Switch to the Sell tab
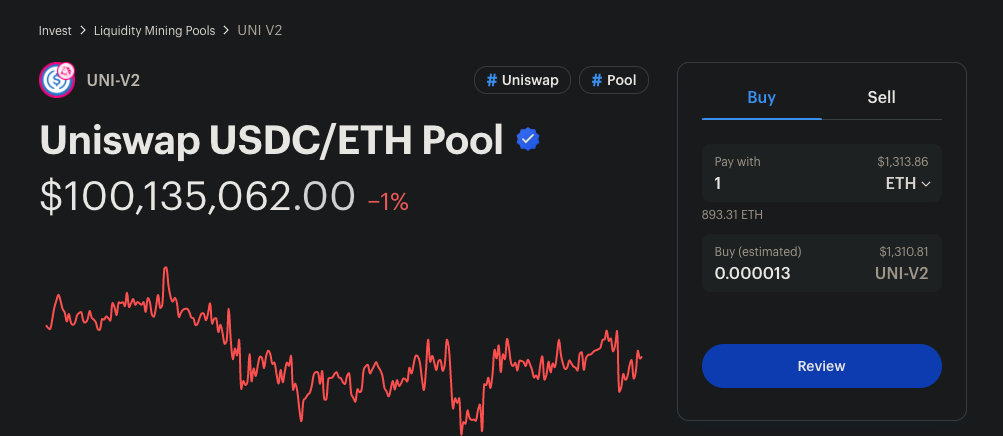Screen dimensions: 1003x436 pyautogui.click(x=881, y=98)
